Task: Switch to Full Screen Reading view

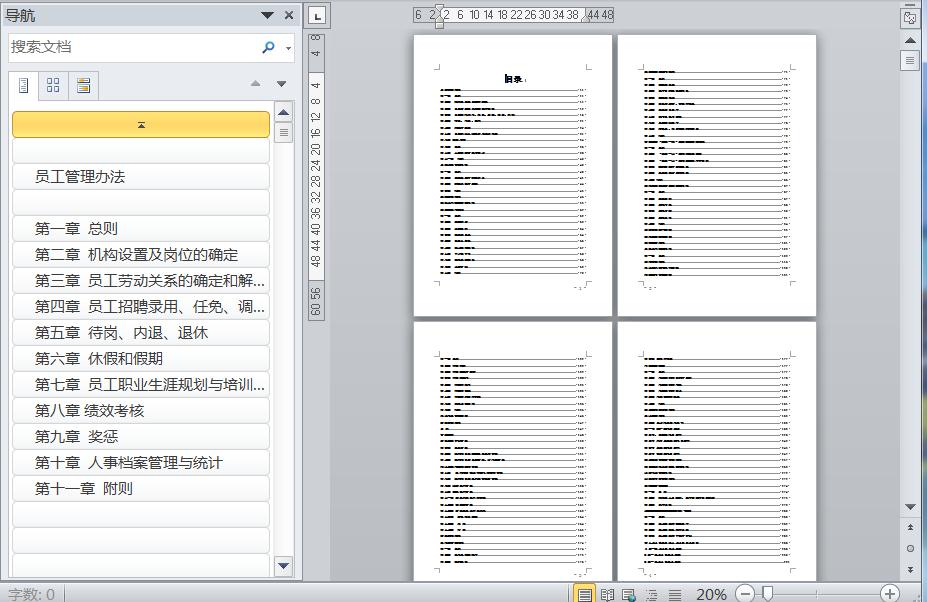Action: pyautogui.click(x=607, y=593)
